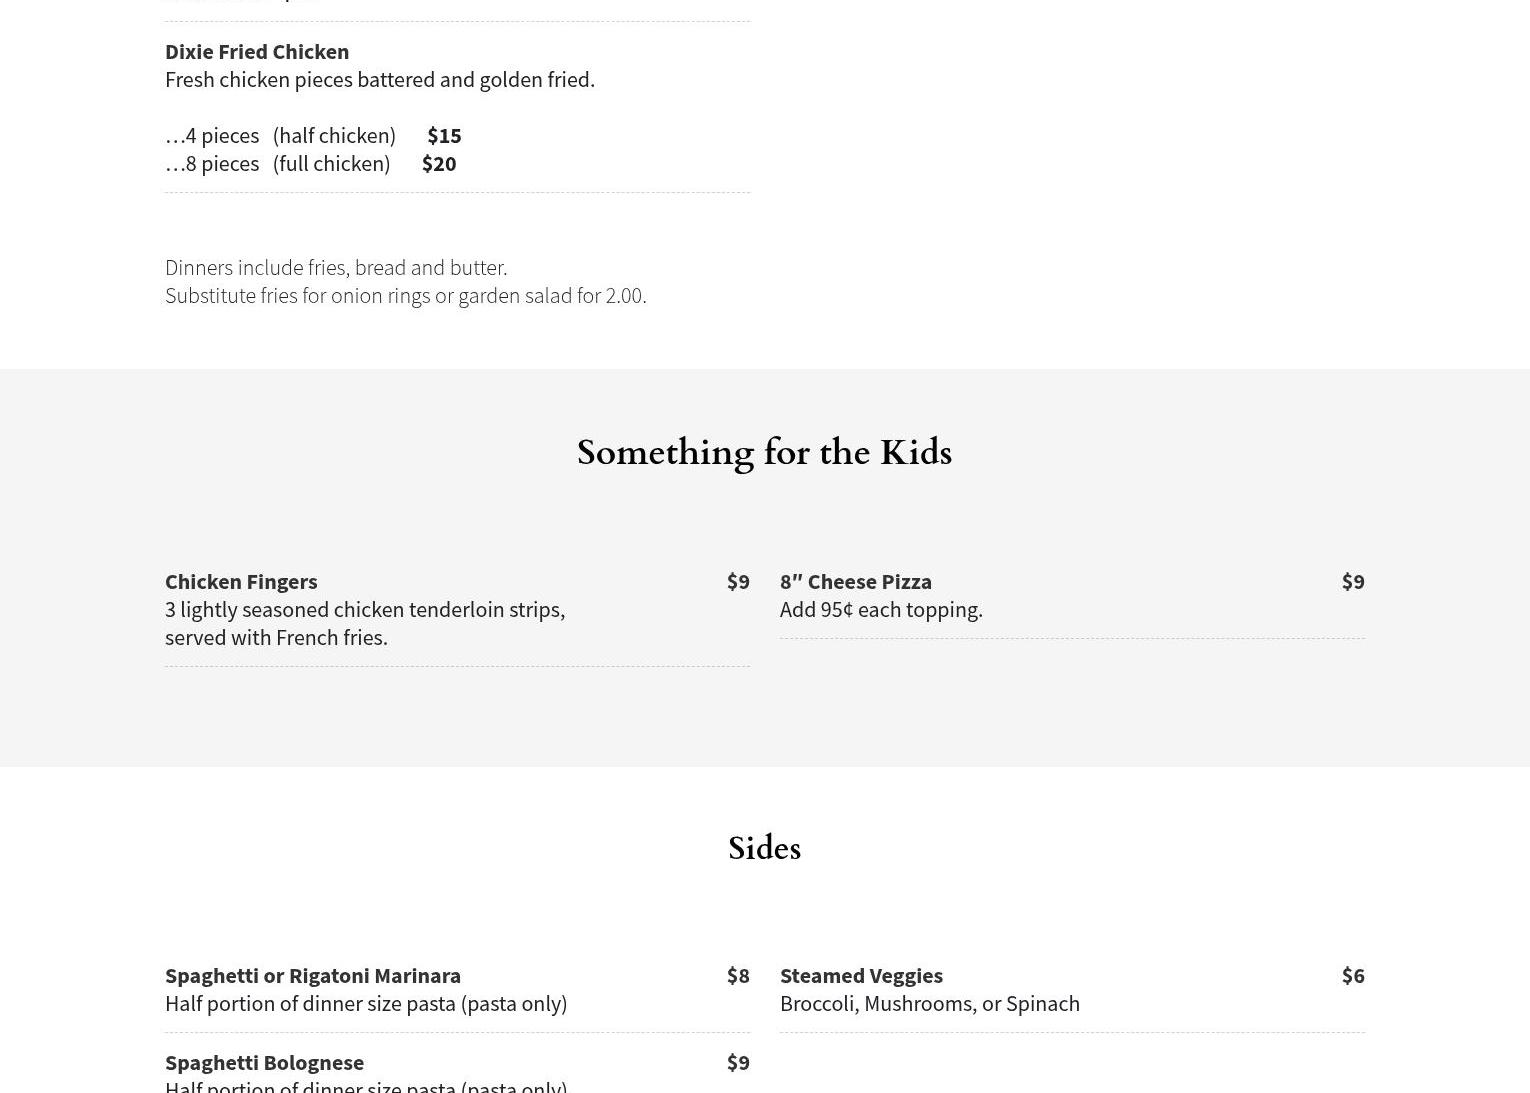Click the Steamed Veggies $6 price
Screen dimensions: 1530x1093
coord(1352,975)
